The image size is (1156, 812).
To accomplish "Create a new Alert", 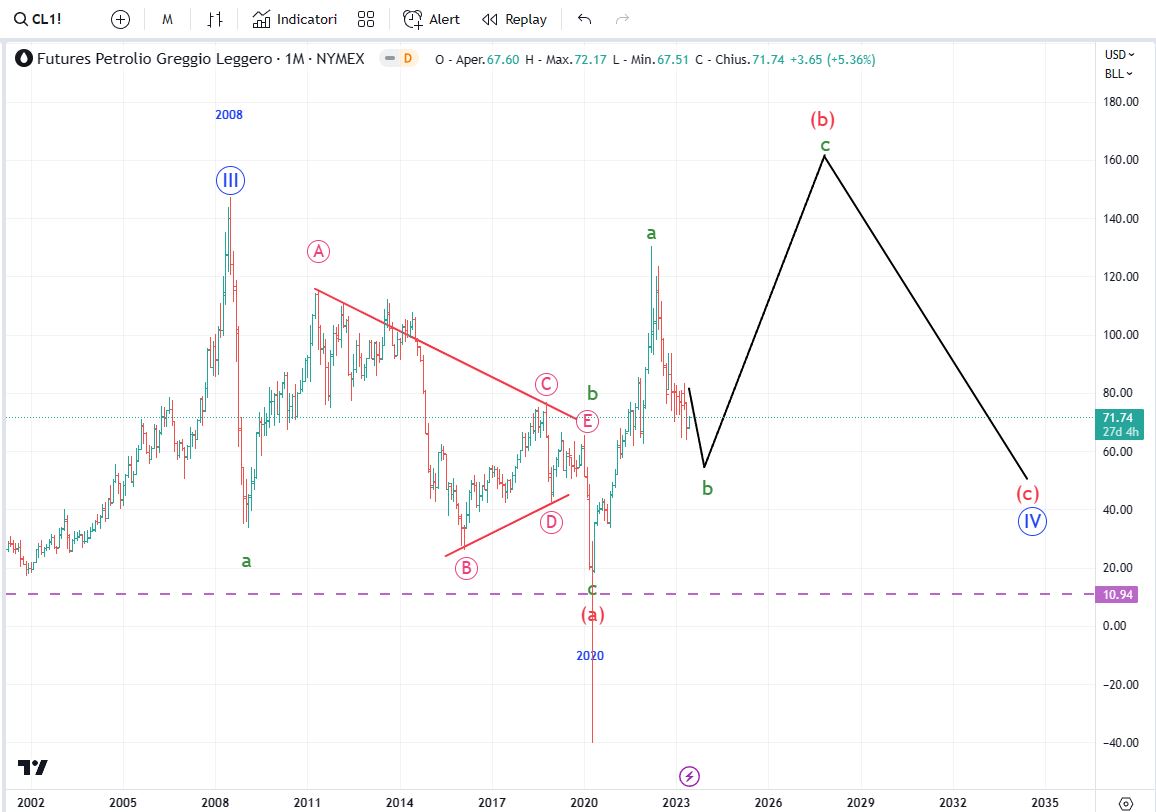I will coord(431,19).
